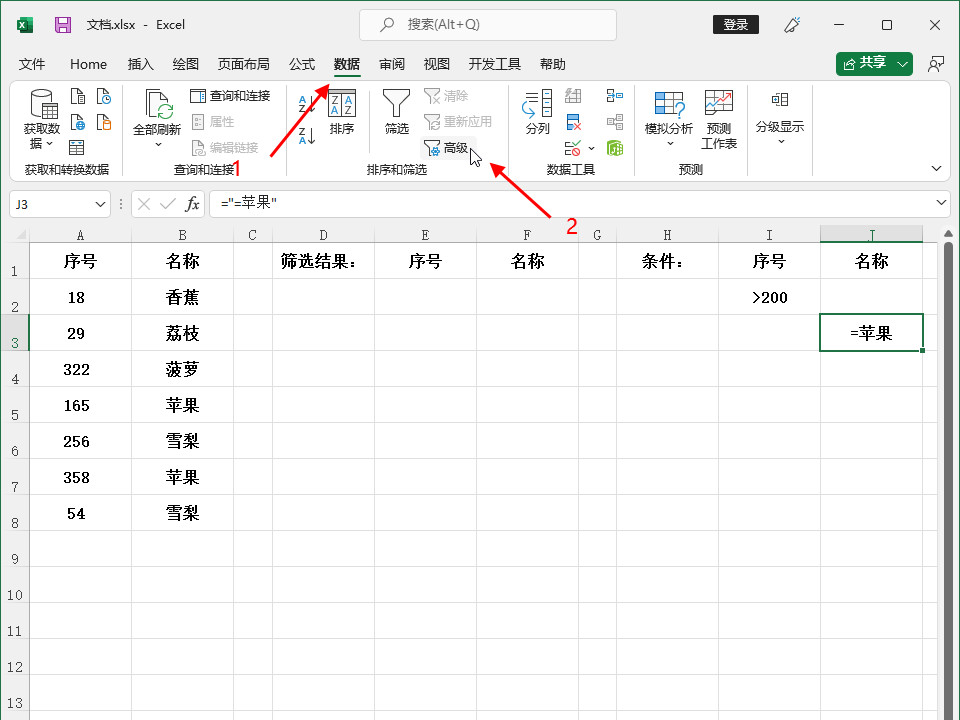Click inside the formula bar text
The height and width of the screenshot is (720, 960).
coord(249,203)
